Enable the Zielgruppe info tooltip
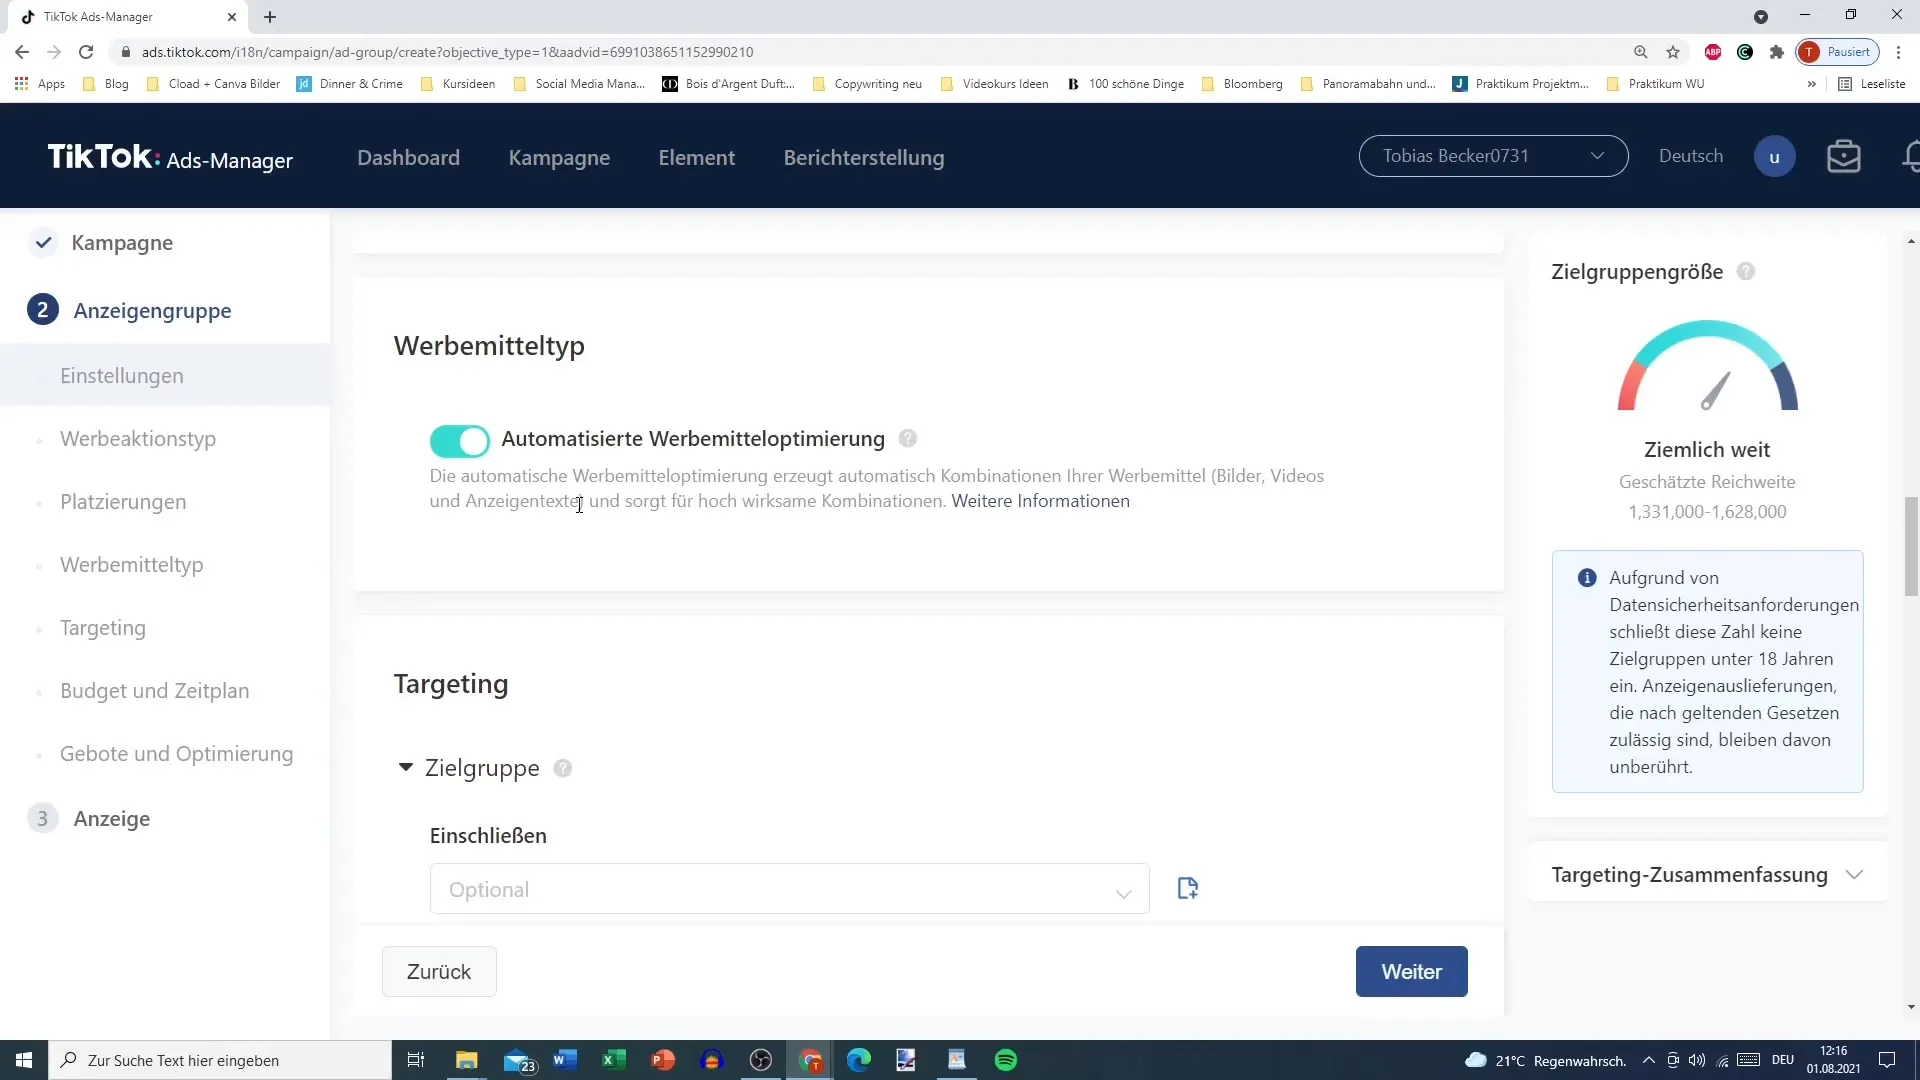Image resolution: width=1920 pixels, height=1080 pixels. (563, 767)
